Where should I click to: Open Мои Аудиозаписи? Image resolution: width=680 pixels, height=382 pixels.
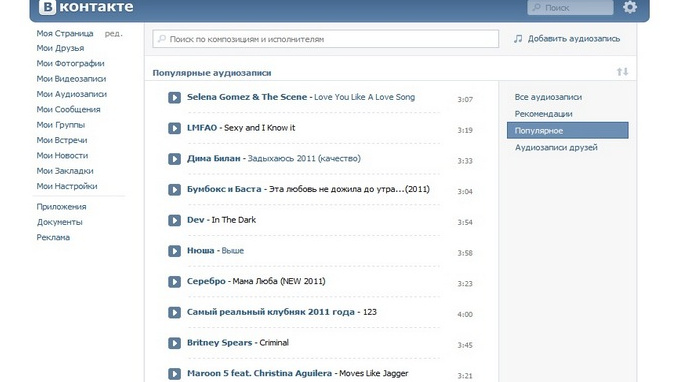pyautogui.click(x=72, y=94)
